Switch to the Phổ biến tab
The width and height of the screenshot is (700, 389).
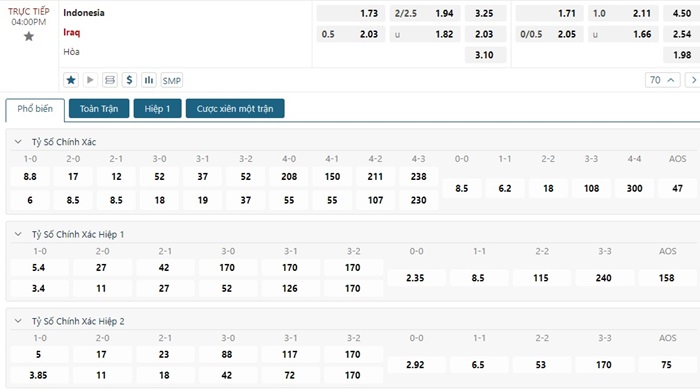[x=35, y=109]
